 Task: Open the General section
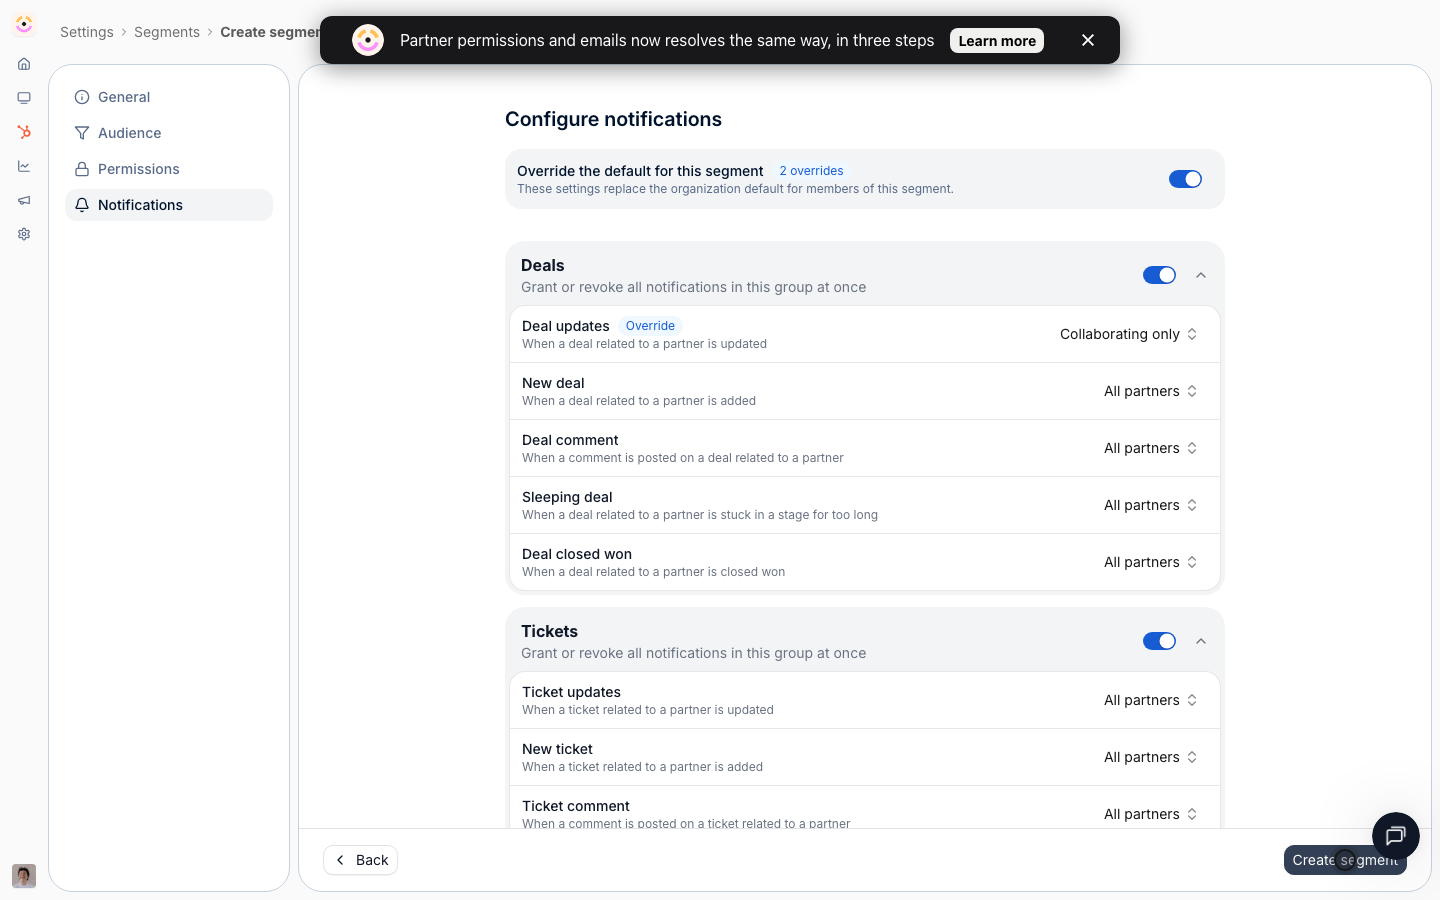coord(169,97)
